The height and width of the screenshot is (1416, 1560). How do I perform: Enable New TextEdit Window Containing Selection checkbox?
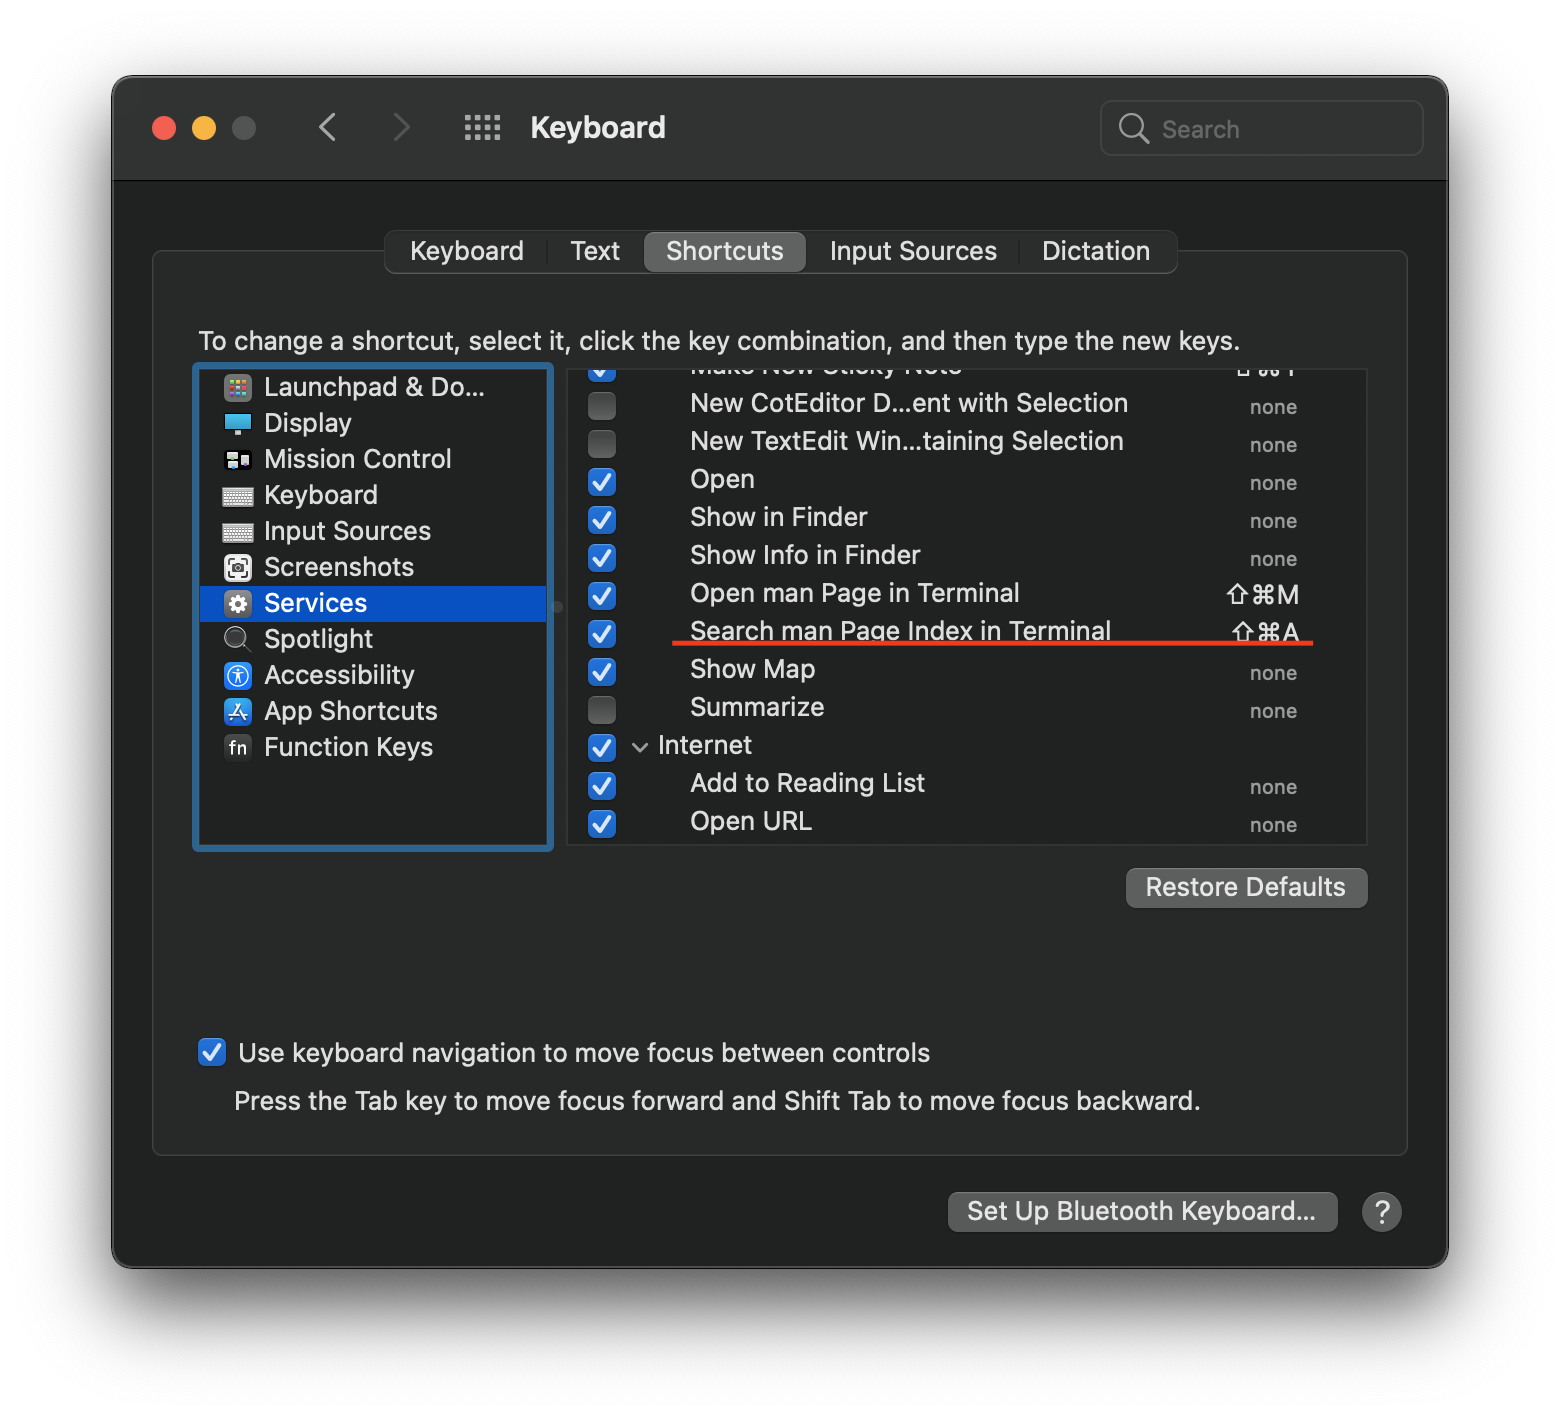coord(602,443)
